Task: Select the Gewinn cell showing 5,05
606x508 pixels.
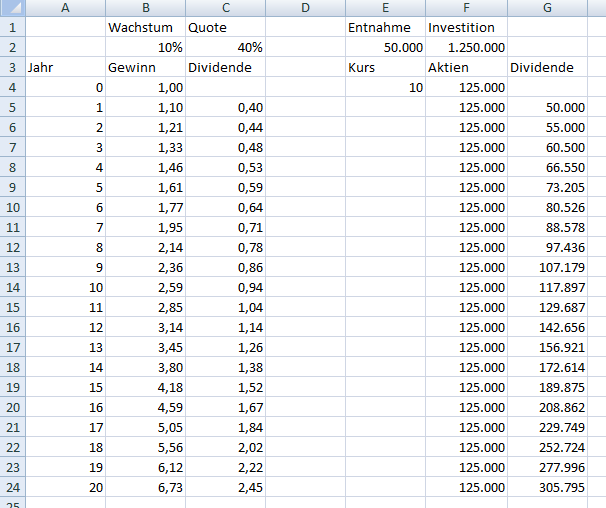Action: (145, 427)
